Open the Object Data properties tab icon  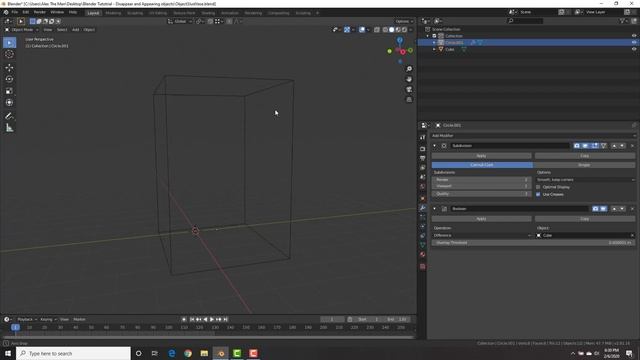point(422,245)
